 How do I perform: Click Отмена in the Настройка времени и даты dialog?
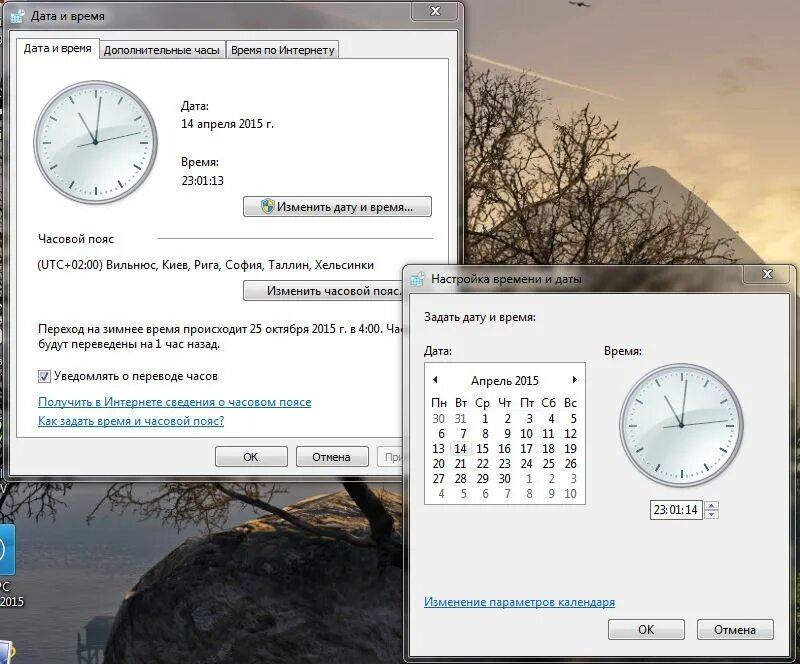click(x=735, y=629)
